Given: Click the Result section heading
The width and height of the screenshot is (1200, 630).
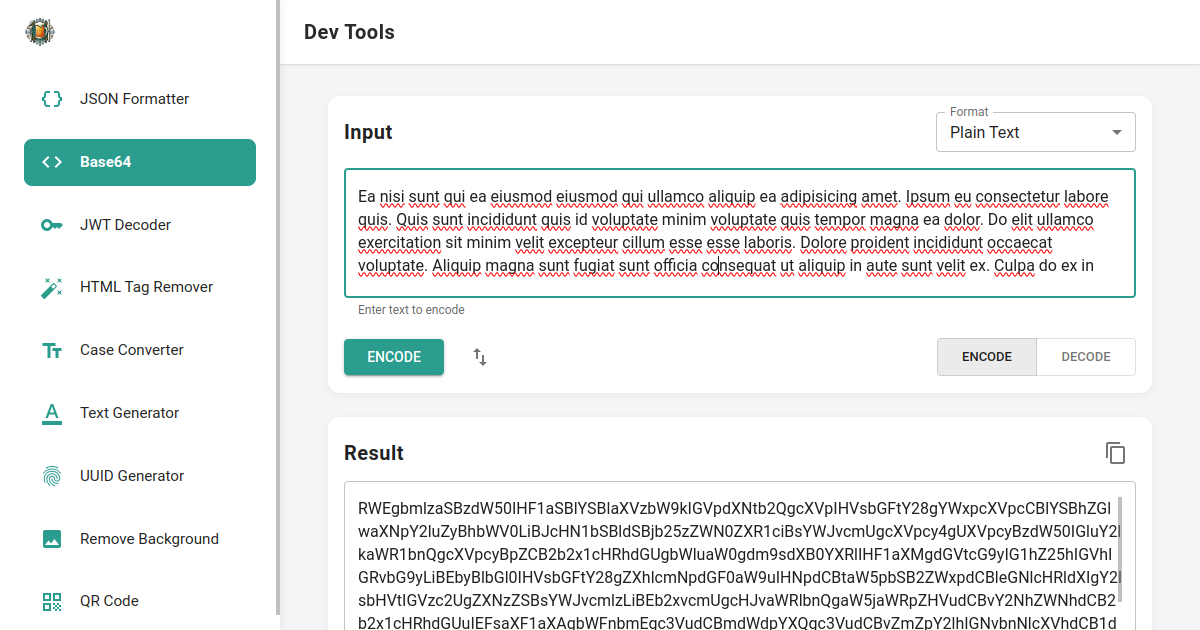Looking at the screenshot, I should coord(374,453).
